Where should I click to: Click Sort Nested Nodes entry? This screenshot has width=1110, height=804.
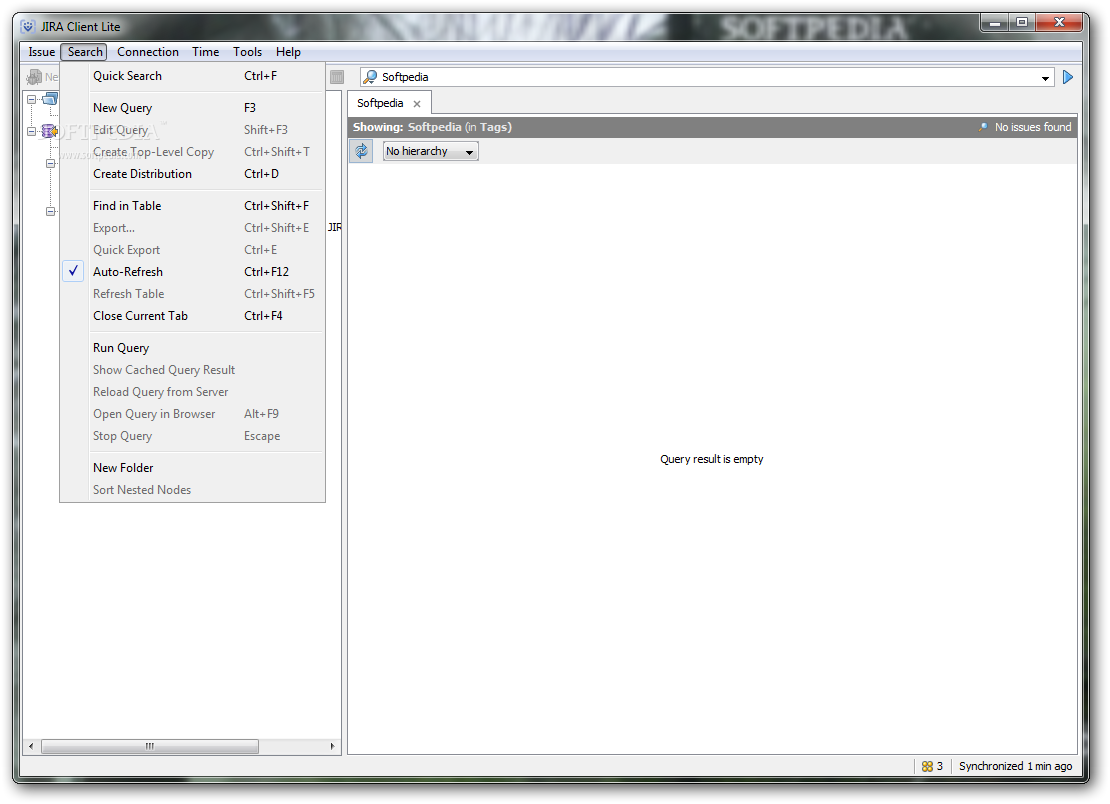(193, 490)
